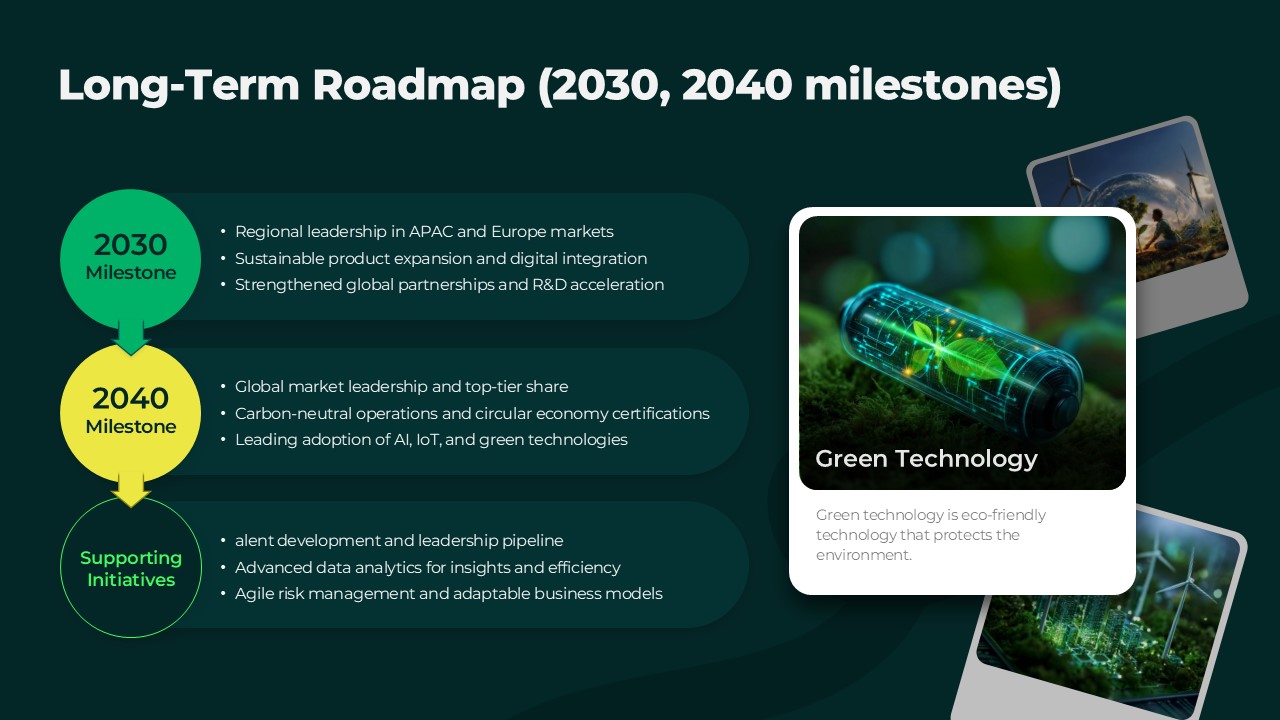Click the yellow down arrow below 2040 circle
Viewport: 1280px width, 720px height.
tap(131, 491)
